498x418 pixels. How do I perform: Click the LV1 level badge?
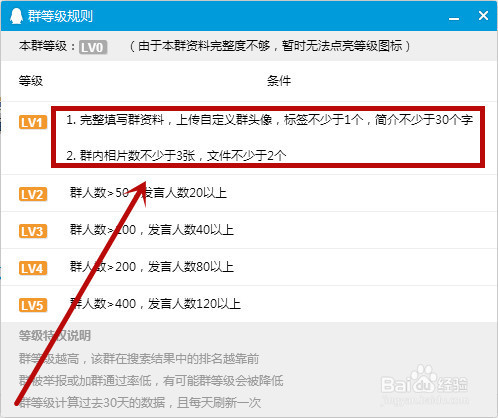[x=33, y=122]
